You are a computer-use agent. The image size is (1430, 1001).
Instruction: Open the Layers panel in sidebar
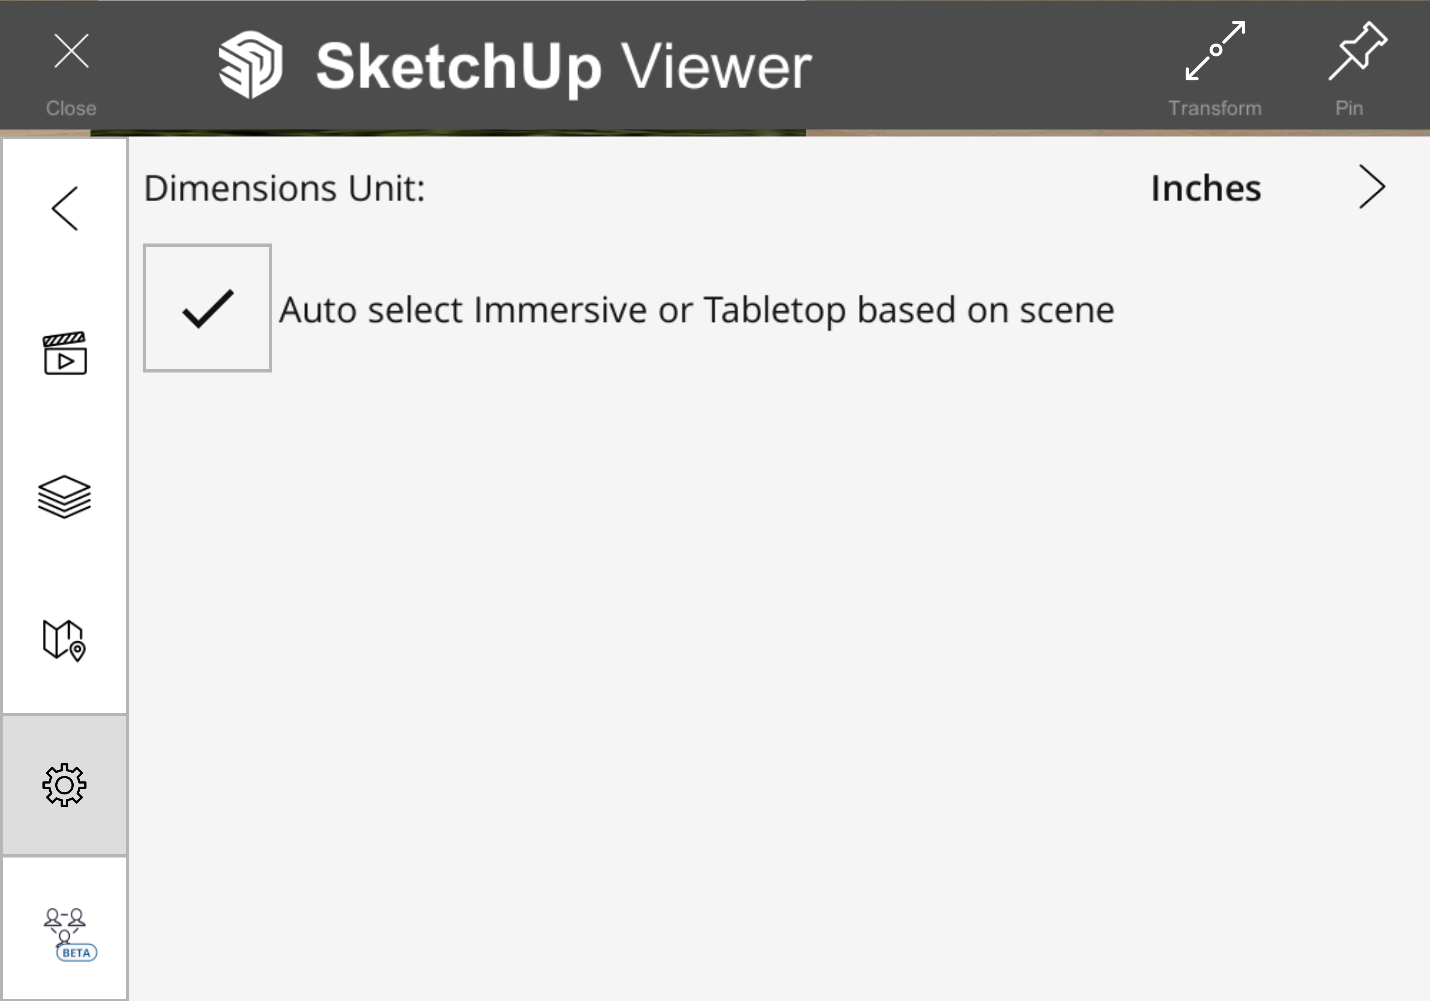pos(65,497)
